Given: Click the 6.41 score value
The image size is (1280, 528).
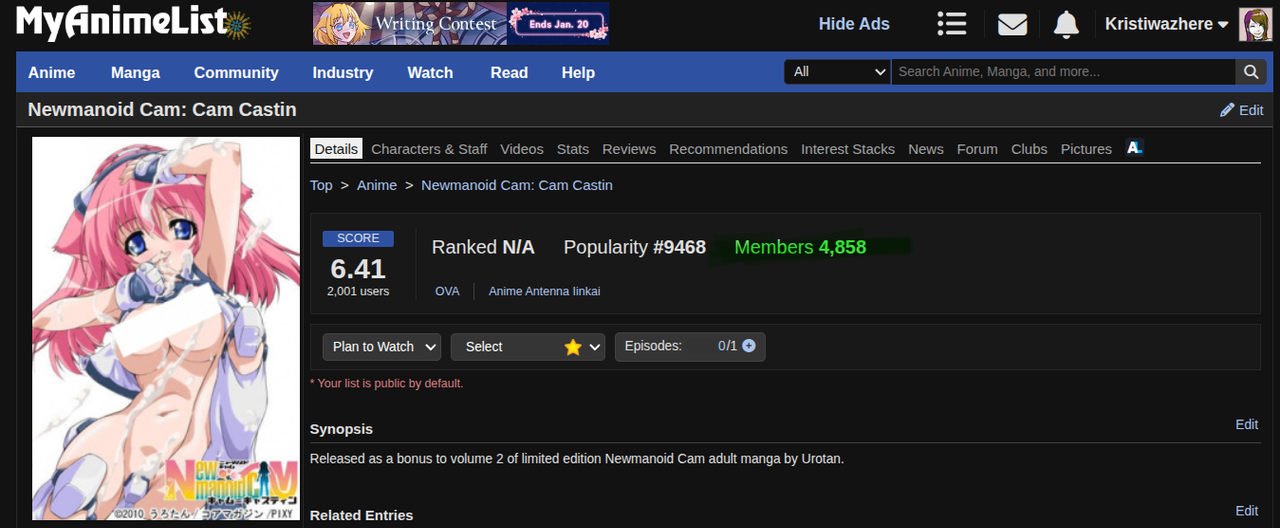Looking at the screenshot, I should click(x=358, y=269).
